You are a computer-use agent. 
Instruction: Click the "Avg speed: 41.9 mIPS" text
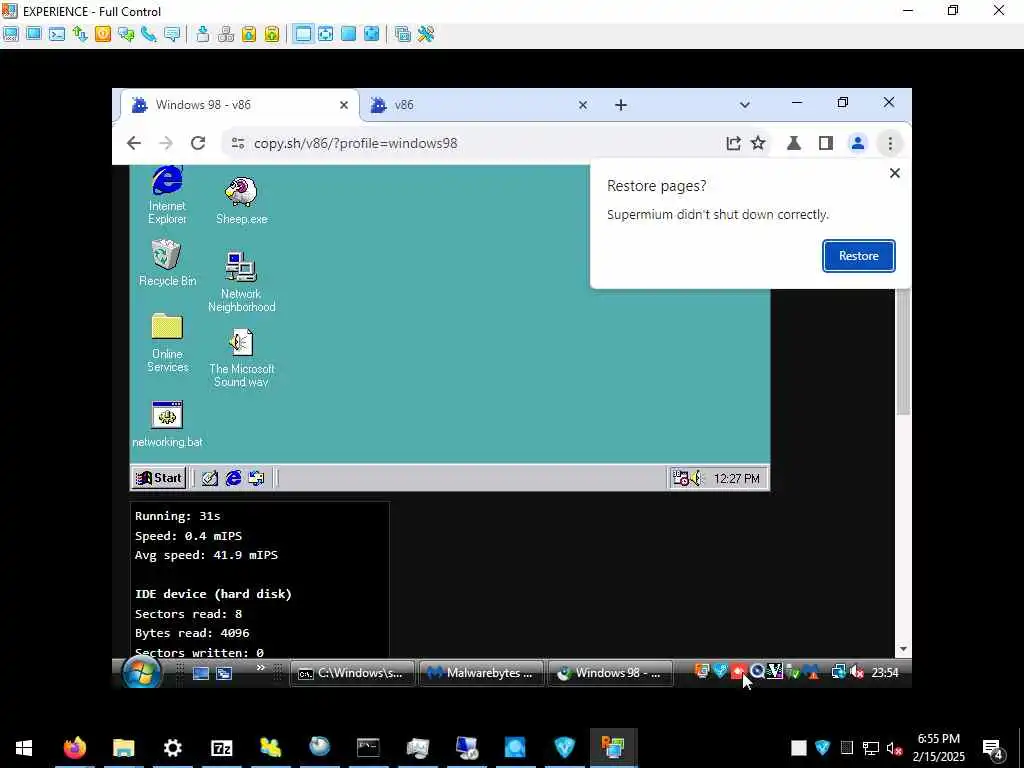pos(206,555)
